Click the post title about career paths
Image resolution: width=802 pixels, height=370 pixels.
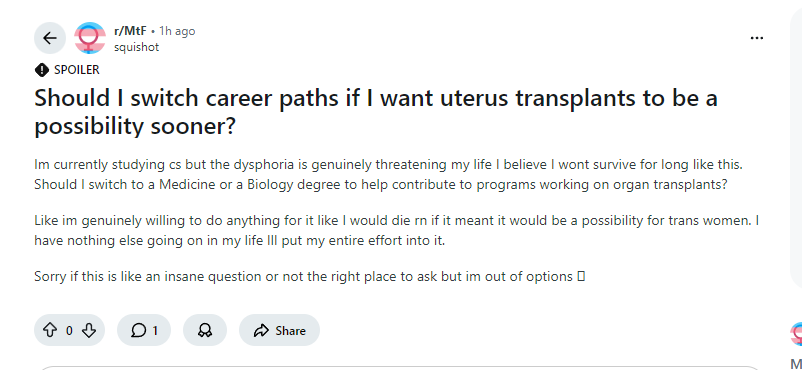click(376, 112)
